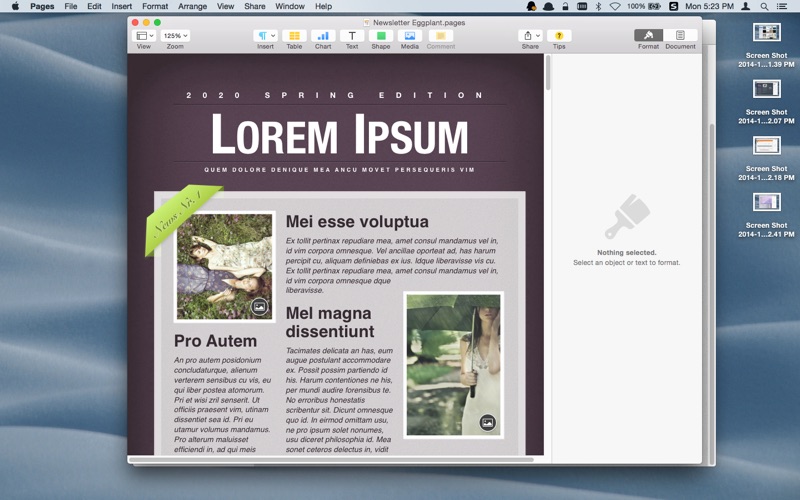Click the yellow minimize window button
Screen dimensions: 800x500
146,22
